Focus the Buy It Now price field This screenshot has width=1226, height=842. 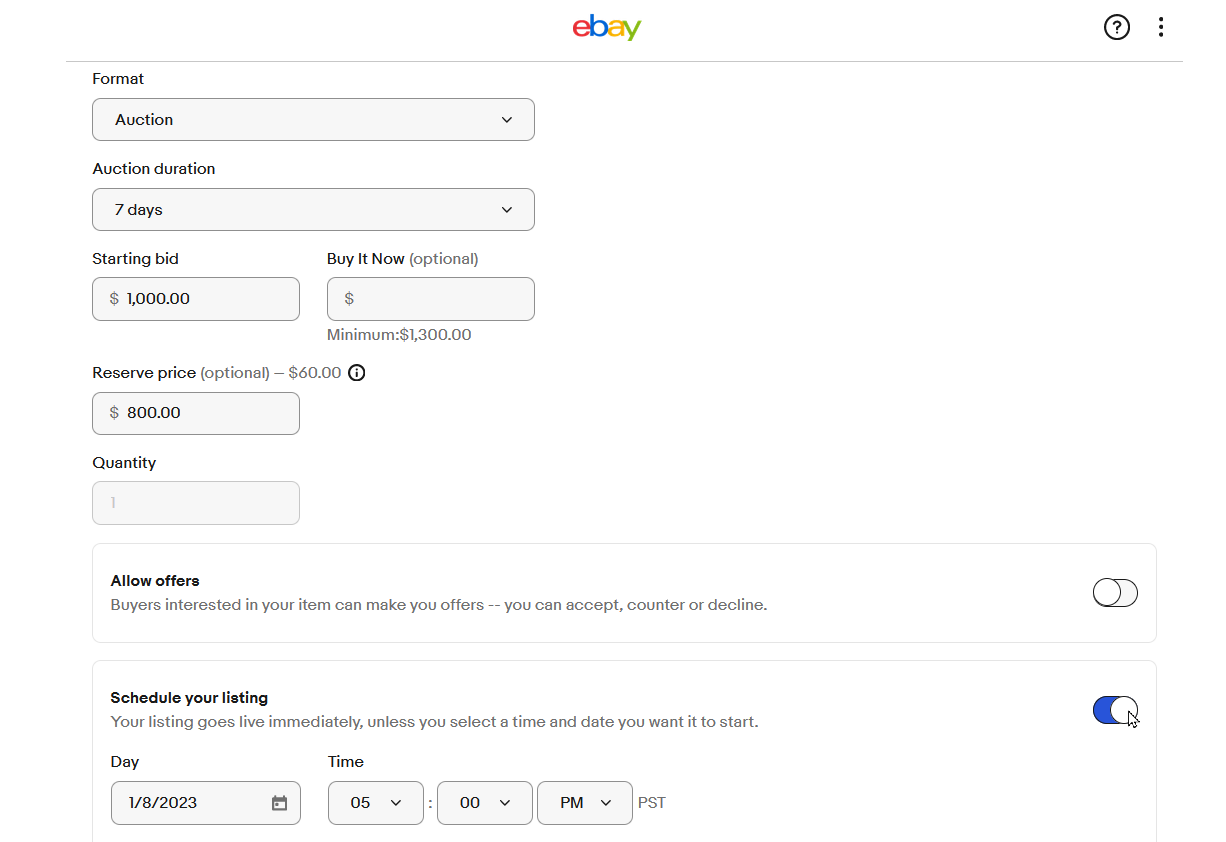440,299
